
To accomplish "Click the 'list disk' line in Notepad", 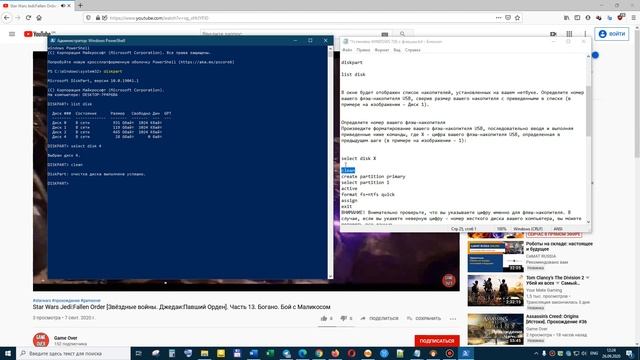I will point(353,74).
